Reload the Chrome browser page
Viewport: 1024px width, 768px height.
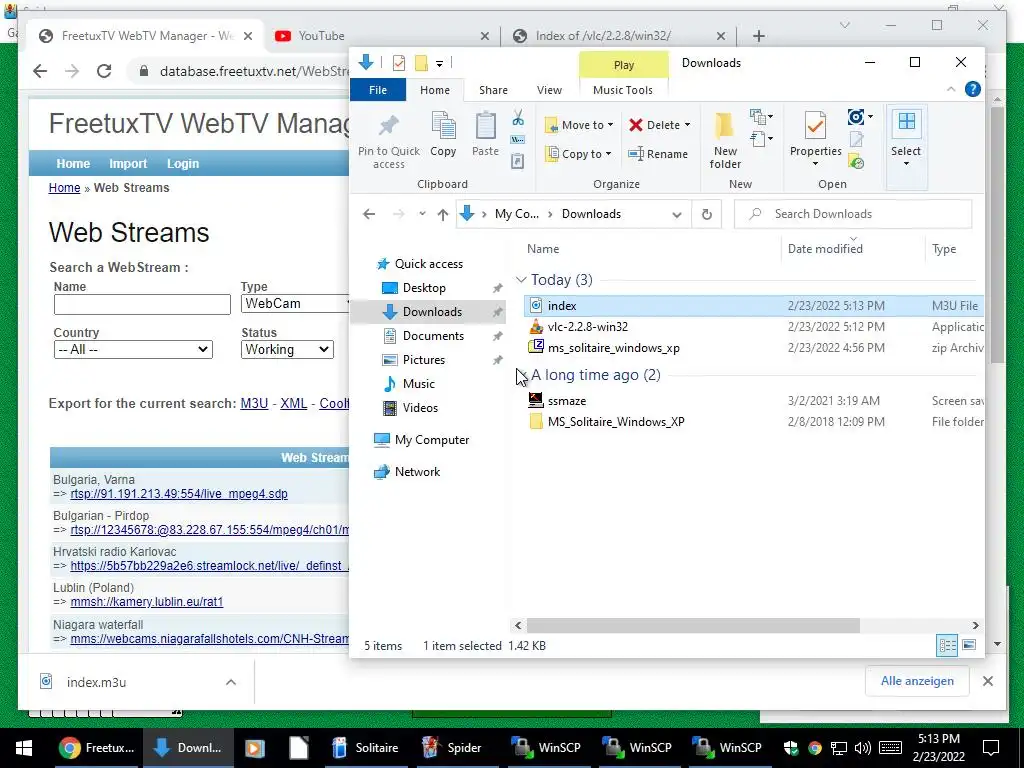104,71
